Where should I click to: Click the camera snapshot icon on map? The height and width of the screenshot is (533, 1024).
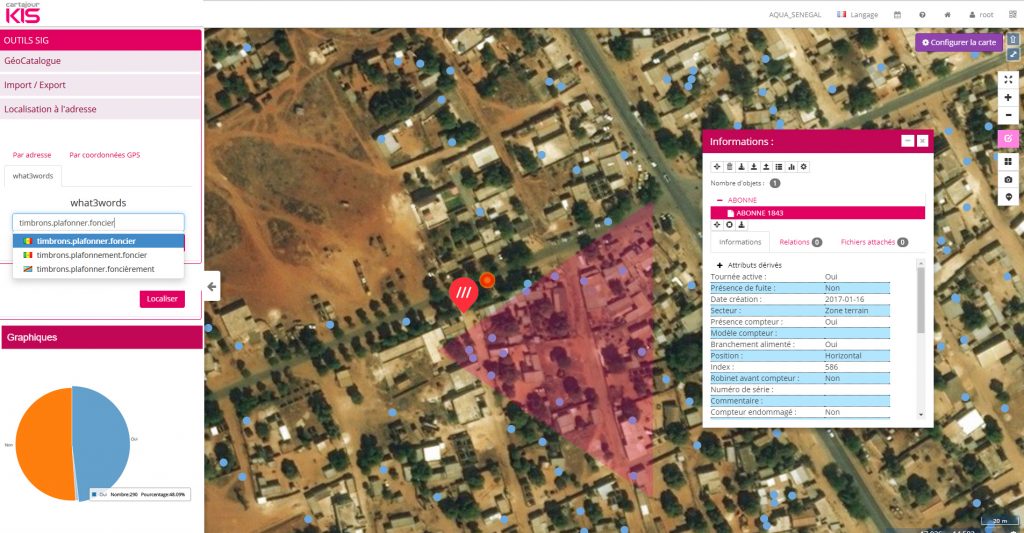tap(1008, 179)
